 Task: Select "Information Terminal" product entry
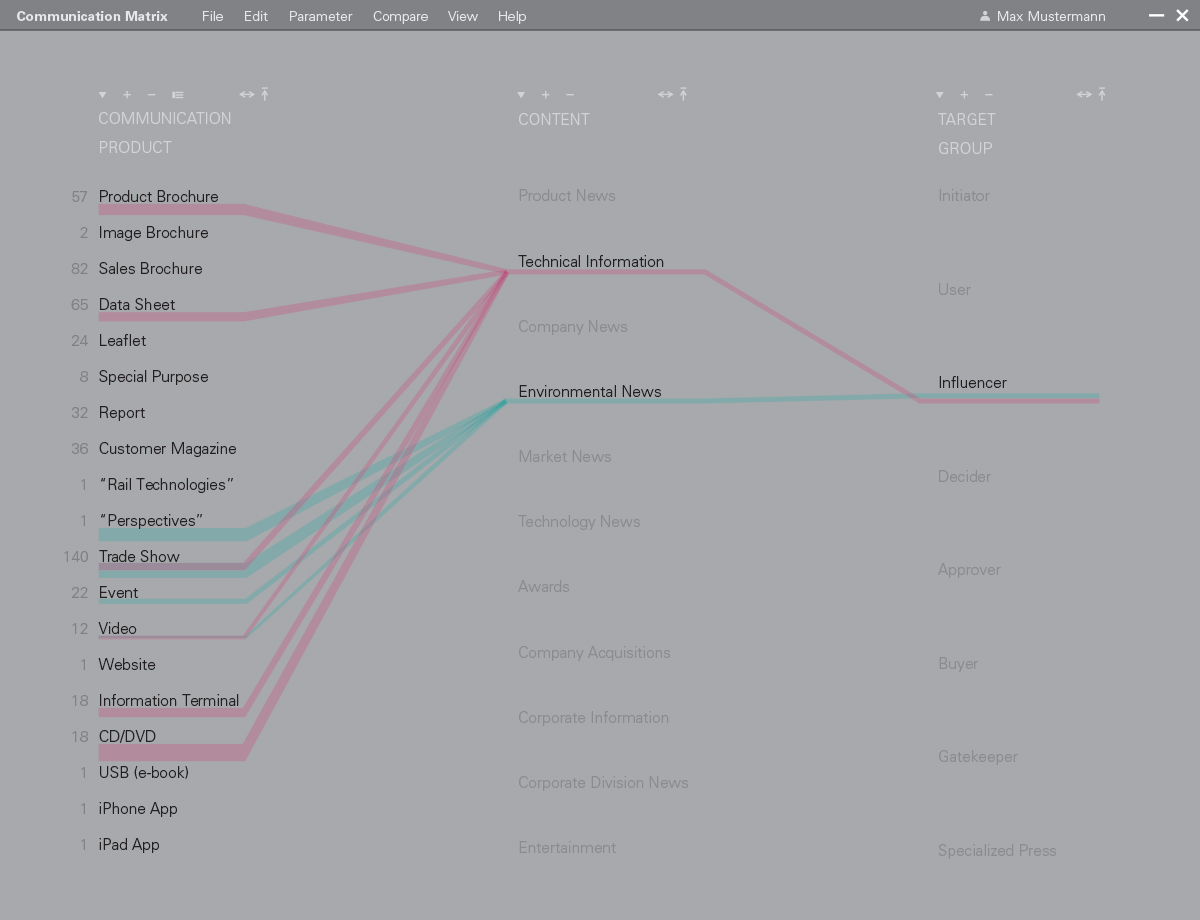169,701
